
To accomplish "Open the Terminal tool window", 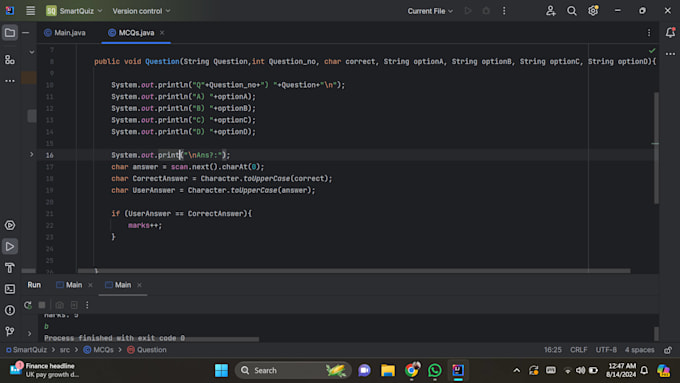I will (x=10, y=289).
